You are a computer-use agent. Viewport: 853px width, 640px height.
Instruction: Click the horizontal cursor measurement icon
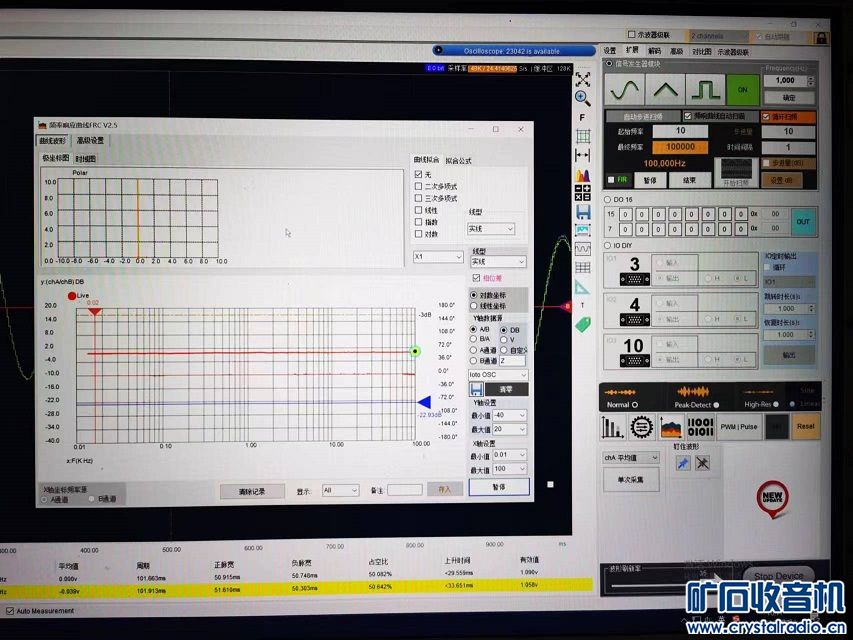(583, 155)
